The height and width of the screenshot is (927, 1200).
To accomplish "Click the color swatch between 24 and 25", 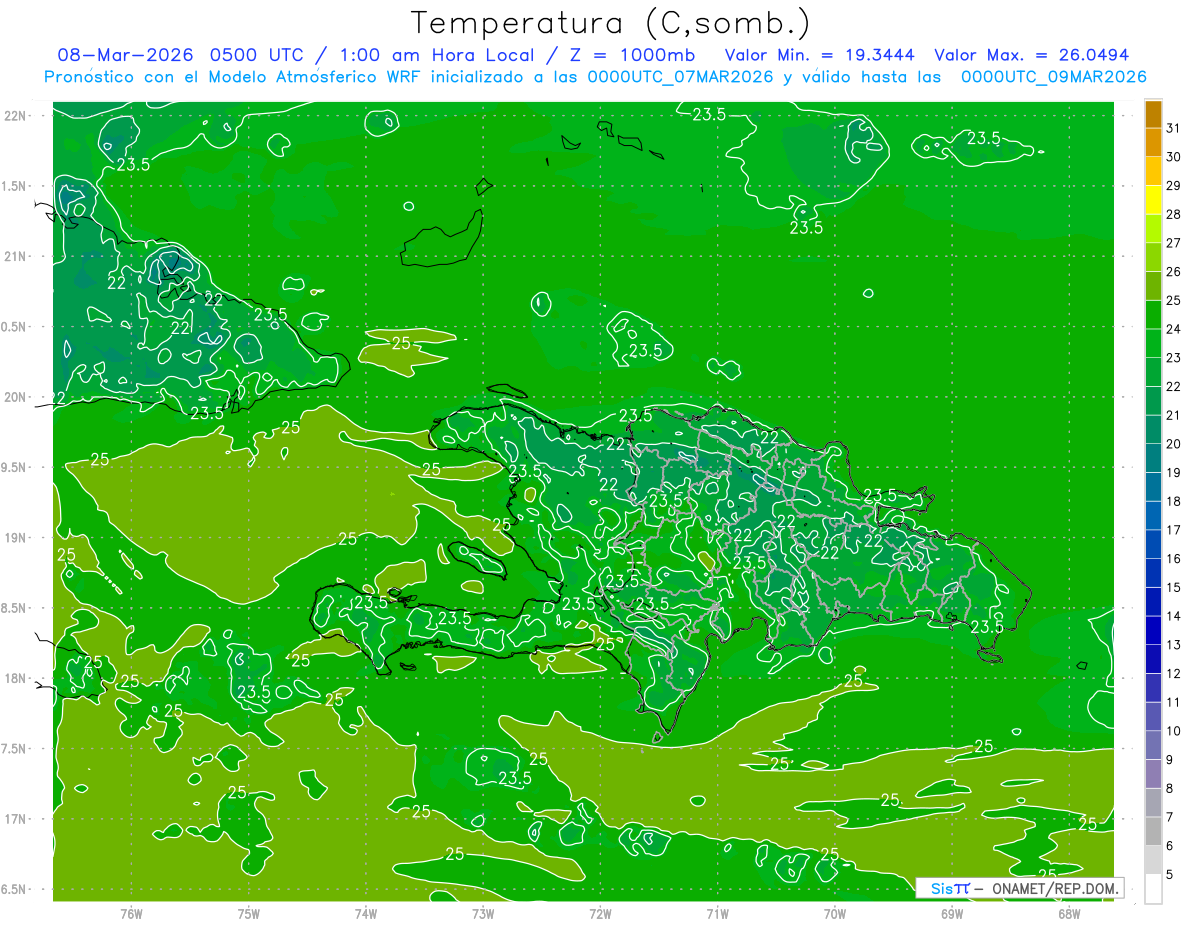I will pos(1153,315).
